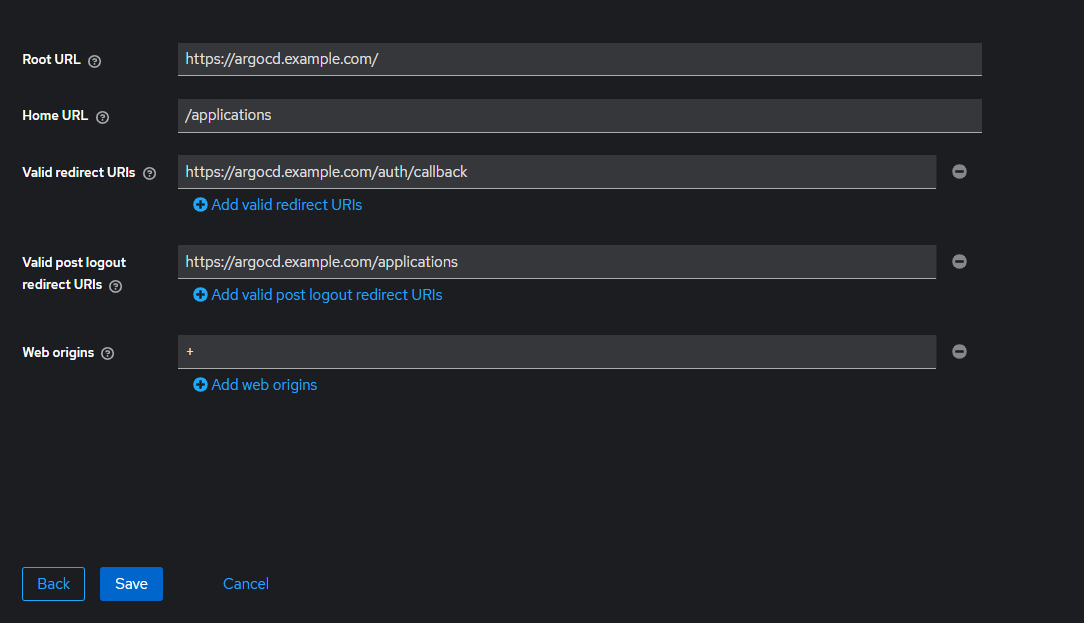Click the Web origins help icon
Image resolution: width=1084 pixels, height=623 pixels.
coord(108,353)
